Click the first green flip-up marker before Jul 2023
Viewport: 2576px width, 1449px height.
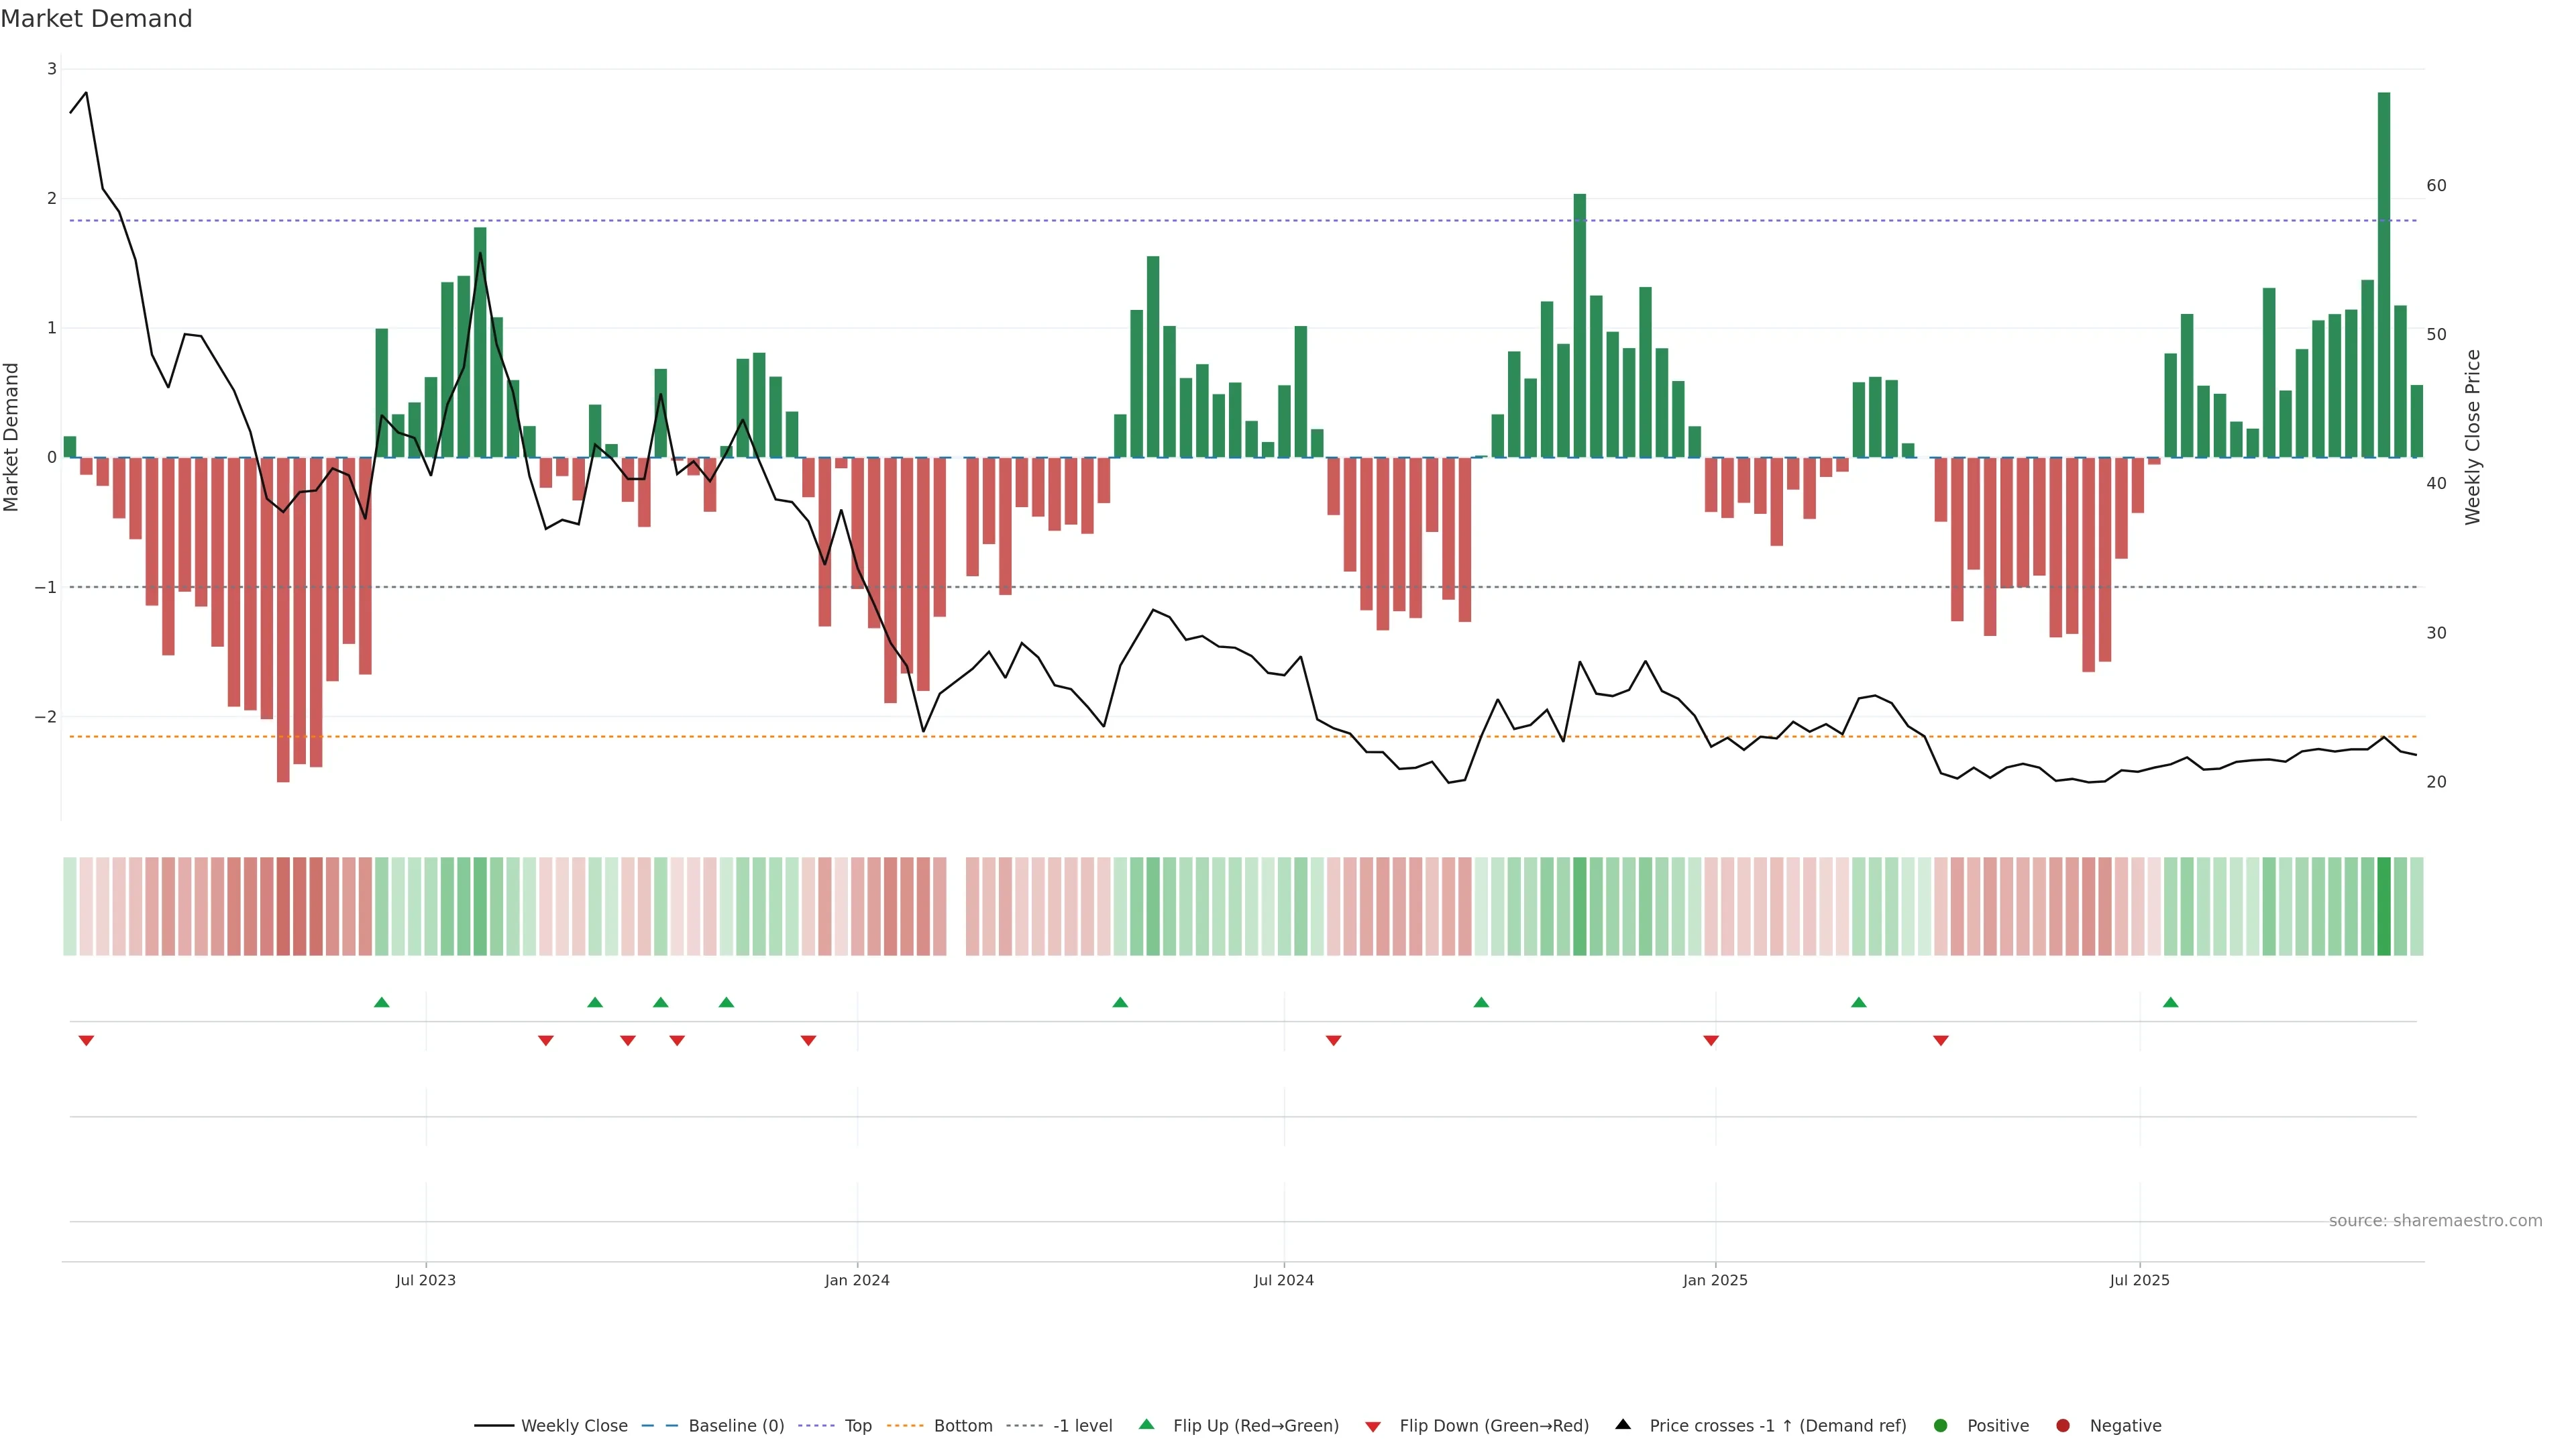click(x=381, y=1002)
